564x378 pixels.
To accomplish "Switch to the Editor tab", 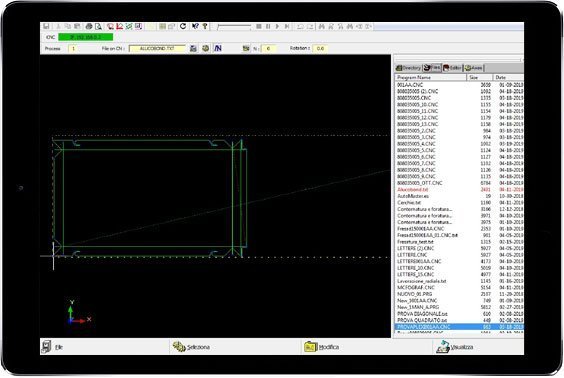I will click(x=452, y=68).
